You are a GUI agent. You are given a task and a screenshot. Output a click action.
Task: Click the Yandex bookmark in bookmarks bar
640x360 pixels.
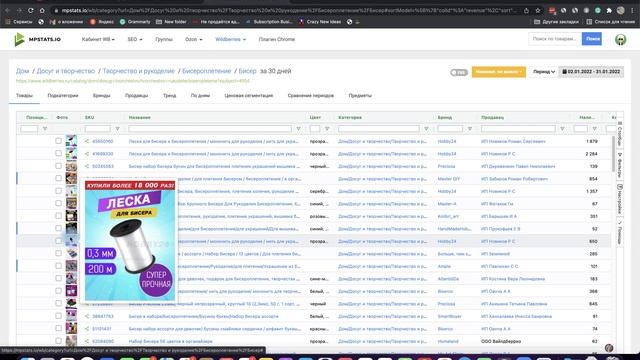102,22
